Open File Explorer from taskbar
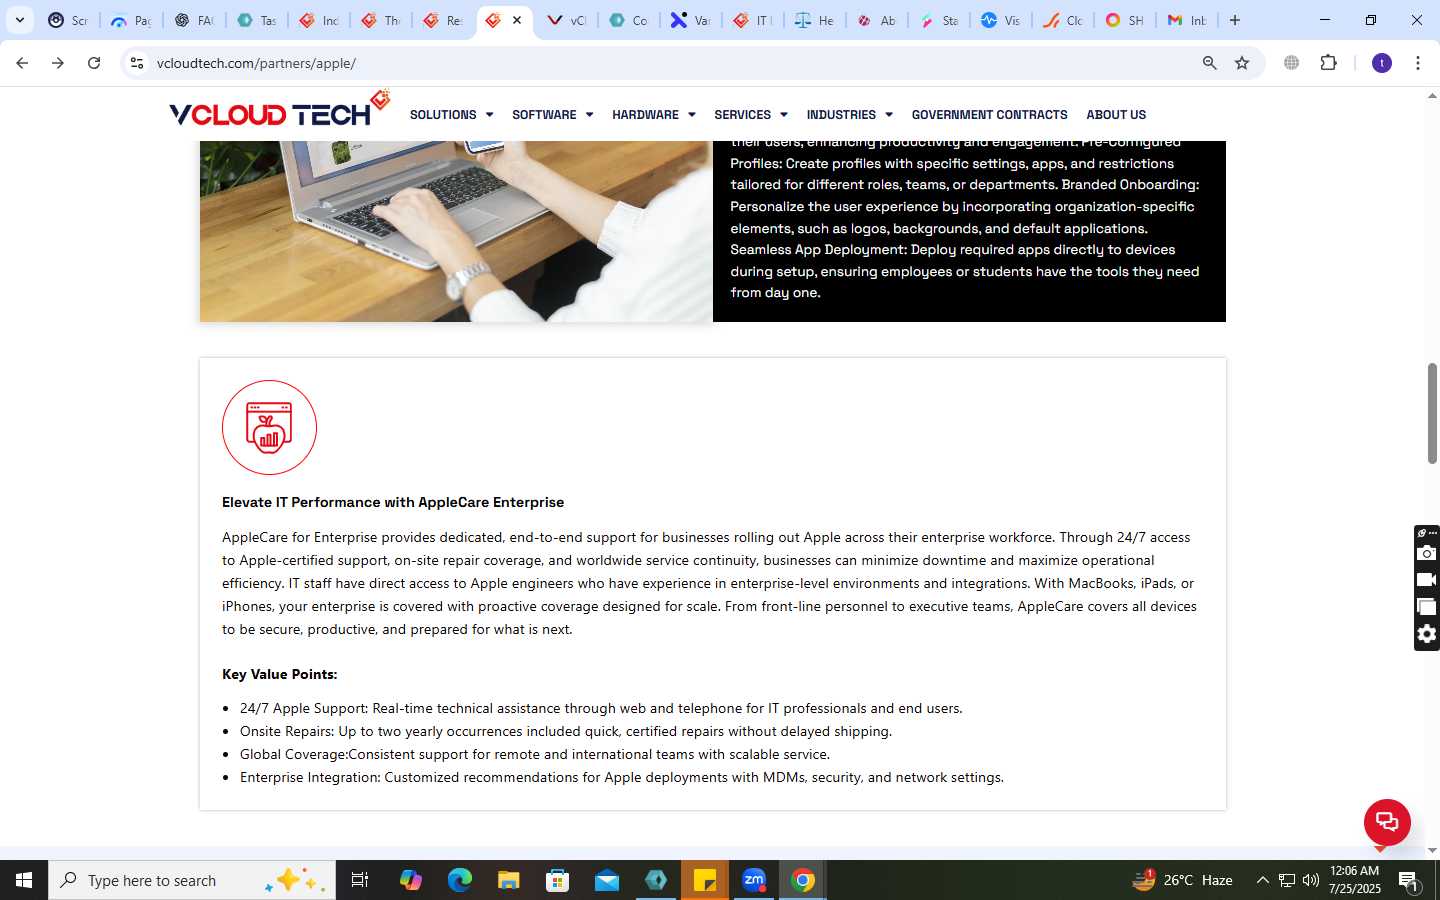Image resolution: width=1440 pixels, height=900 pixels. click(x=509, y=880)
